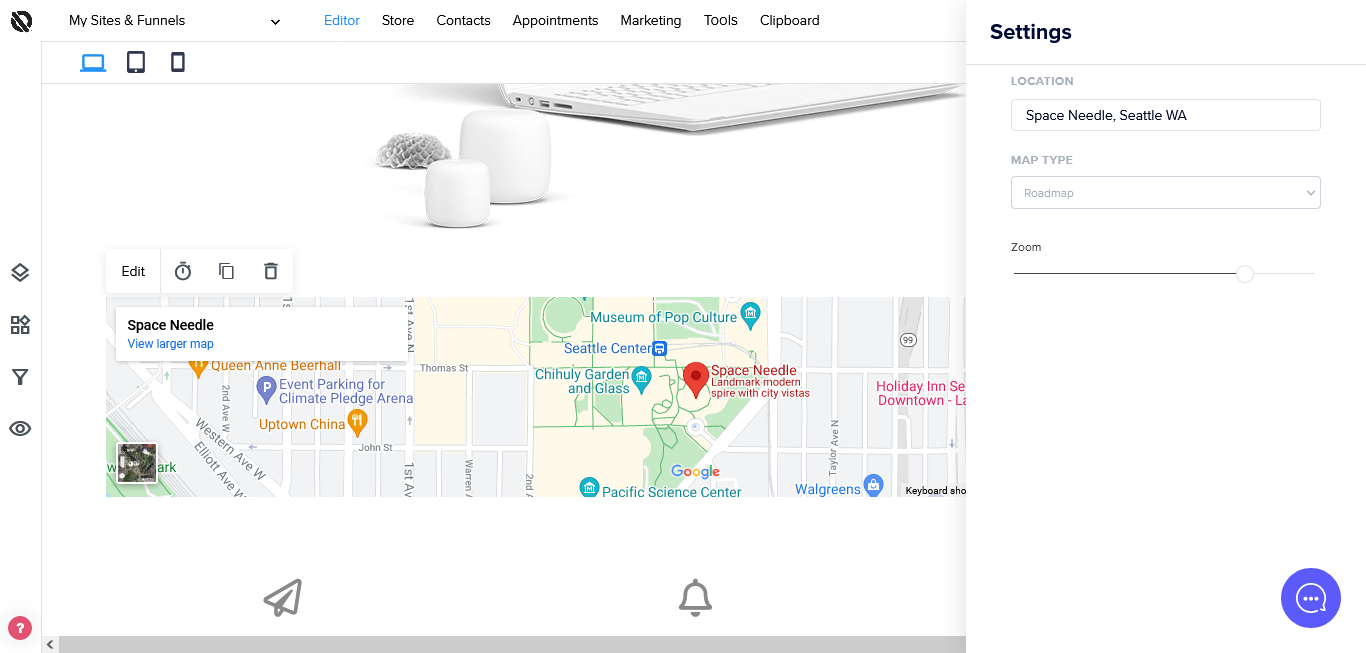
Task: Click the horizontal scrollbar left arrow
Action: click(50, 645)
